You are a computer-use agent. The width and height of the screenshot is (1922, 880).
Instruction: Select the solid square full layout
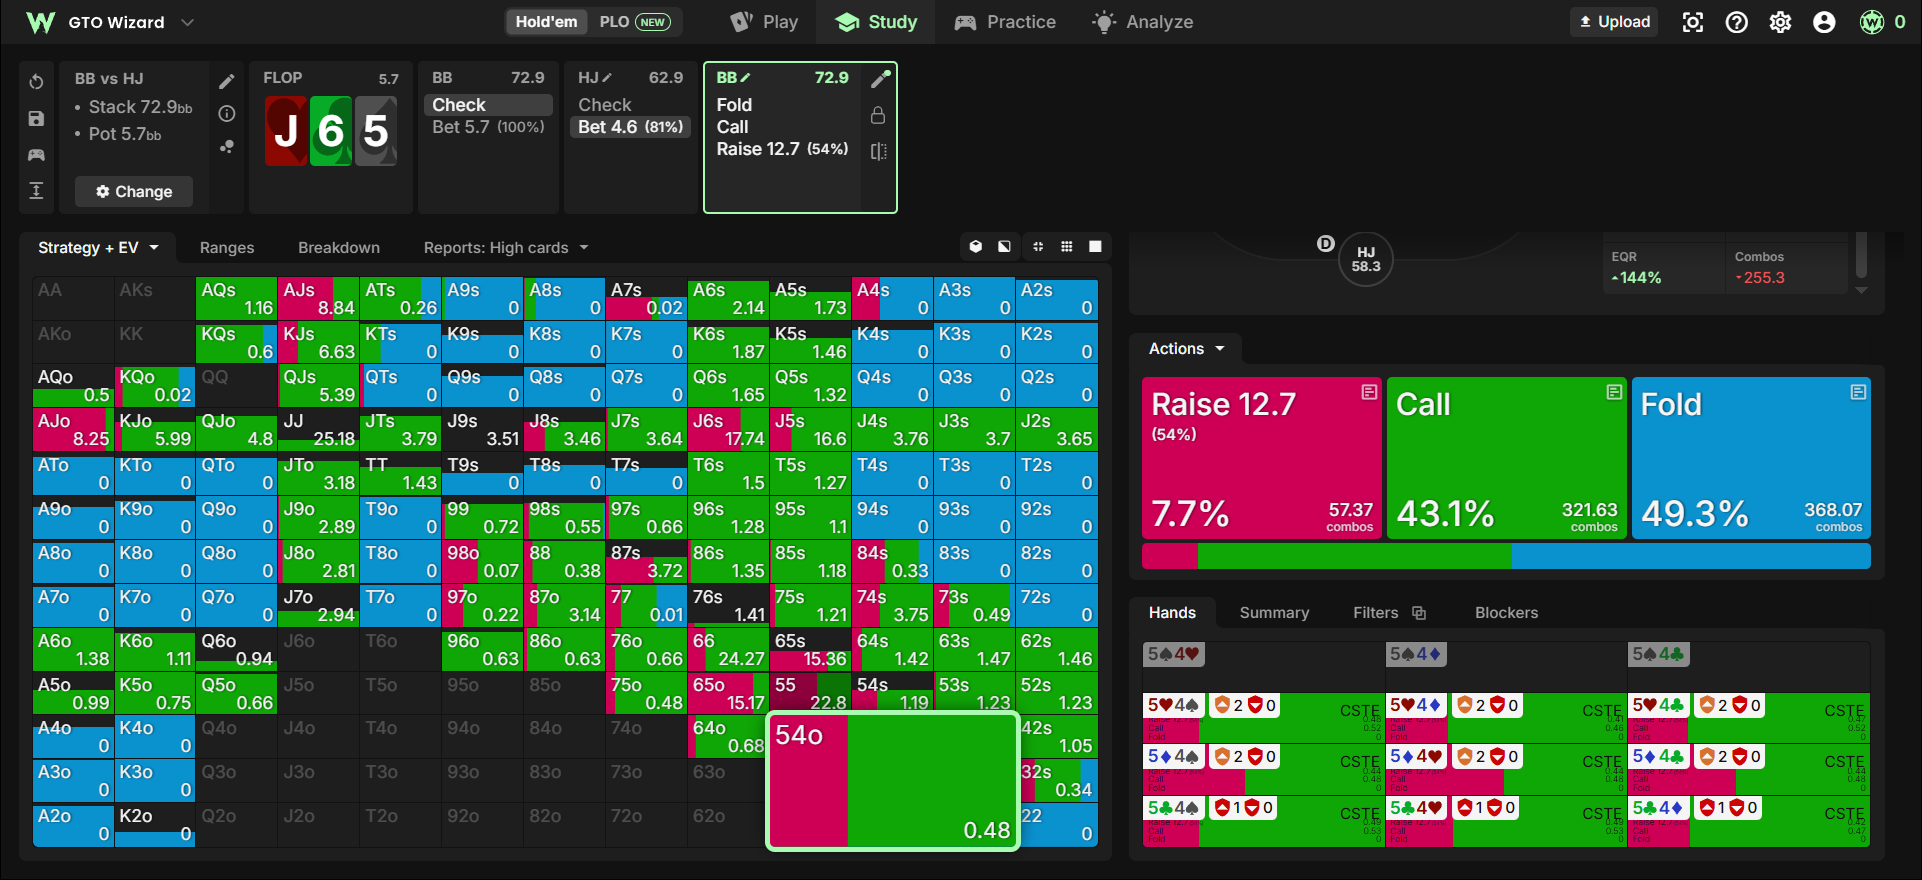click(x=1096, y=247)
